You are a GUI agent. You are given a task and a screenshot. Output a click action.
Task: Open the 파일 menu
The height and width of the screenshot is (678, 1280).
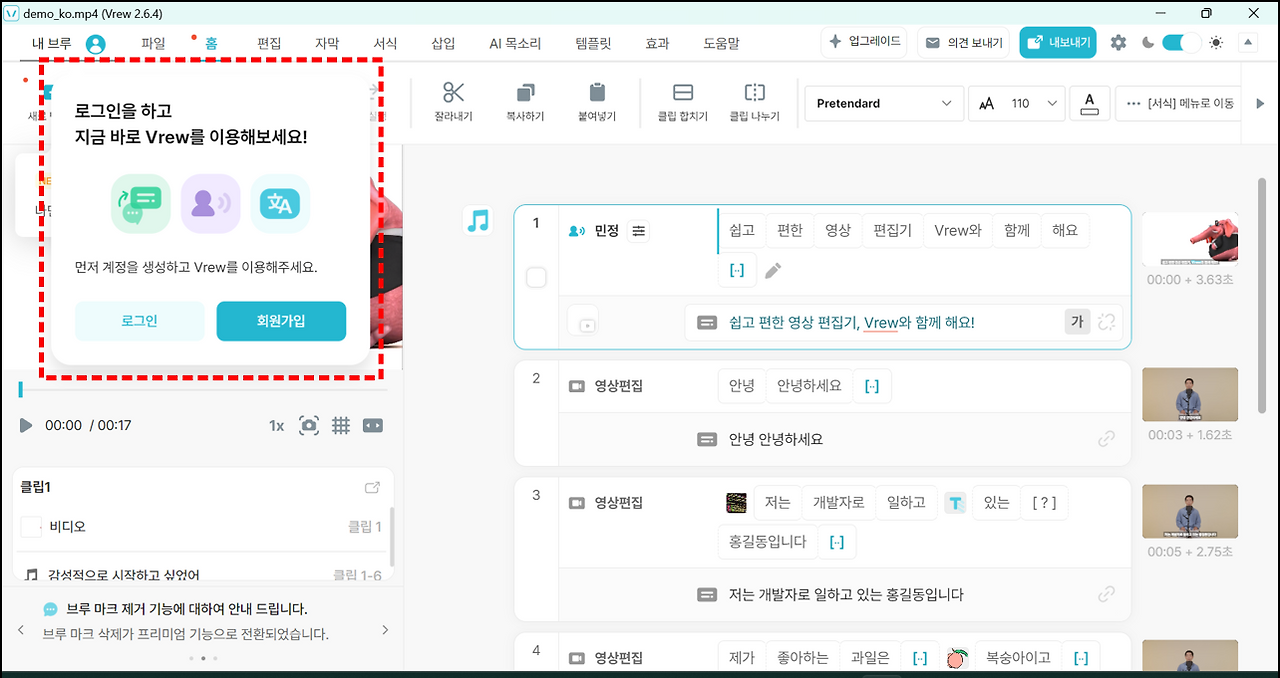[153, 43]
